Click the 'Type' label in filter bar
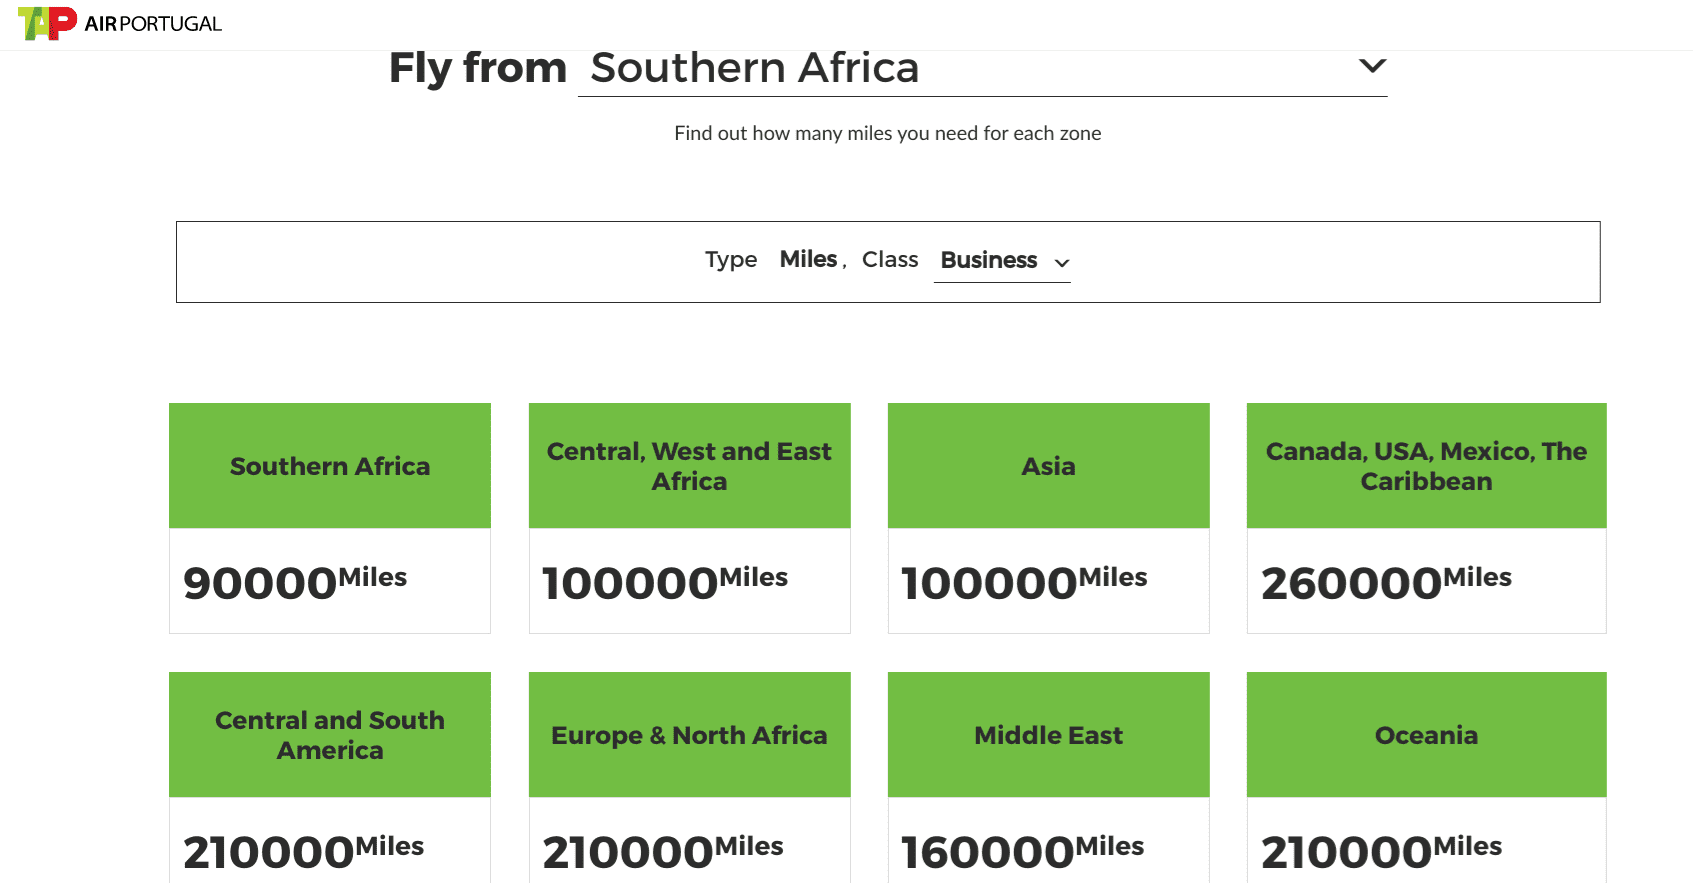Image resolution: width=1693 pixels, height=883 pixels. pyautogui.click(x=731, y=260)
